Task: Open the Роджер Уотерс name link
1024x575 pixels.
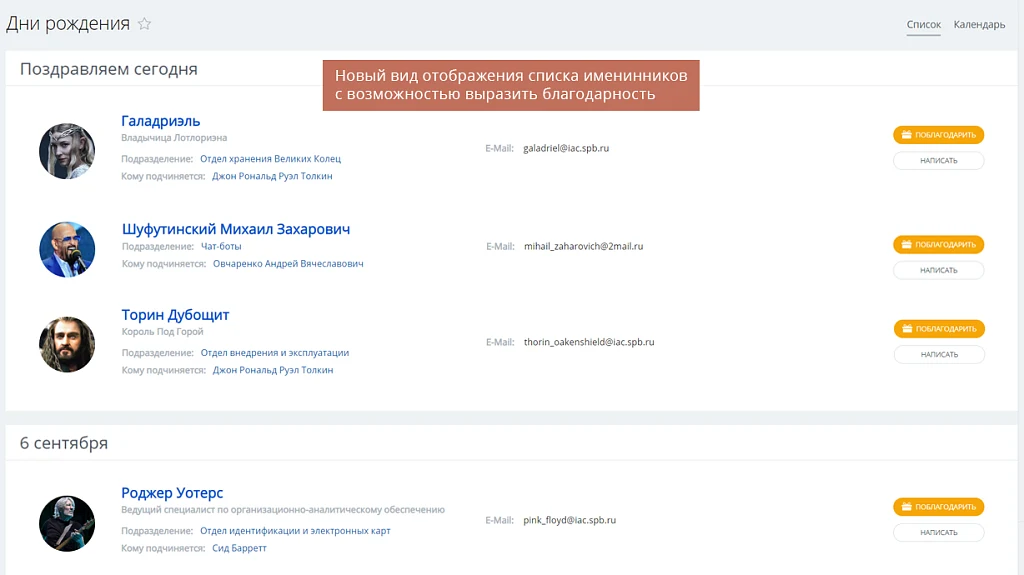Action: [x=172, y=493]
